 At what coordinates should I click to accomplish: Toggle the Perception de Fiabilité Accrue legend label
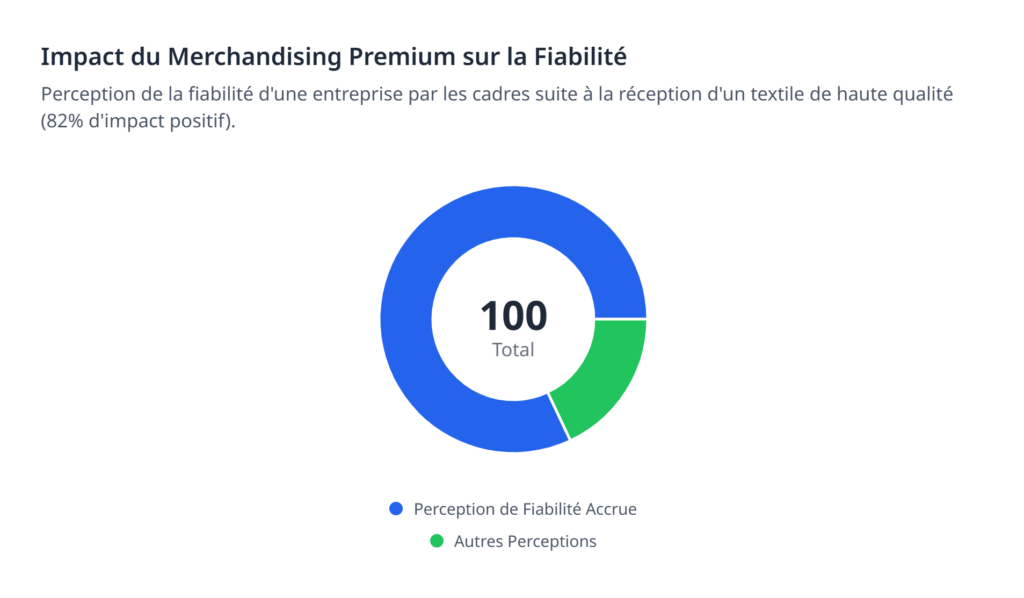pyautogui.click(x=524, y=509)
